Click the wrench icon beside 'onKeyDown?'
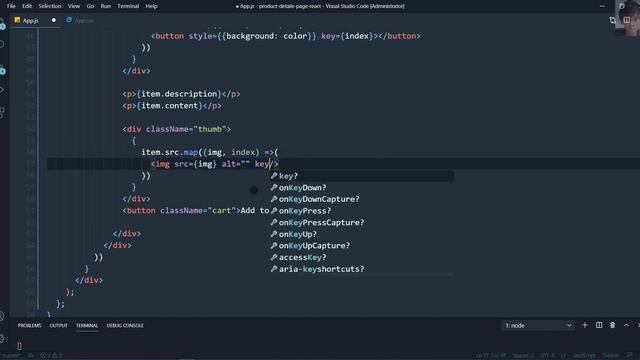Viewport: 640px width, 360px height. pyautogui.click(x=274, y=187)
